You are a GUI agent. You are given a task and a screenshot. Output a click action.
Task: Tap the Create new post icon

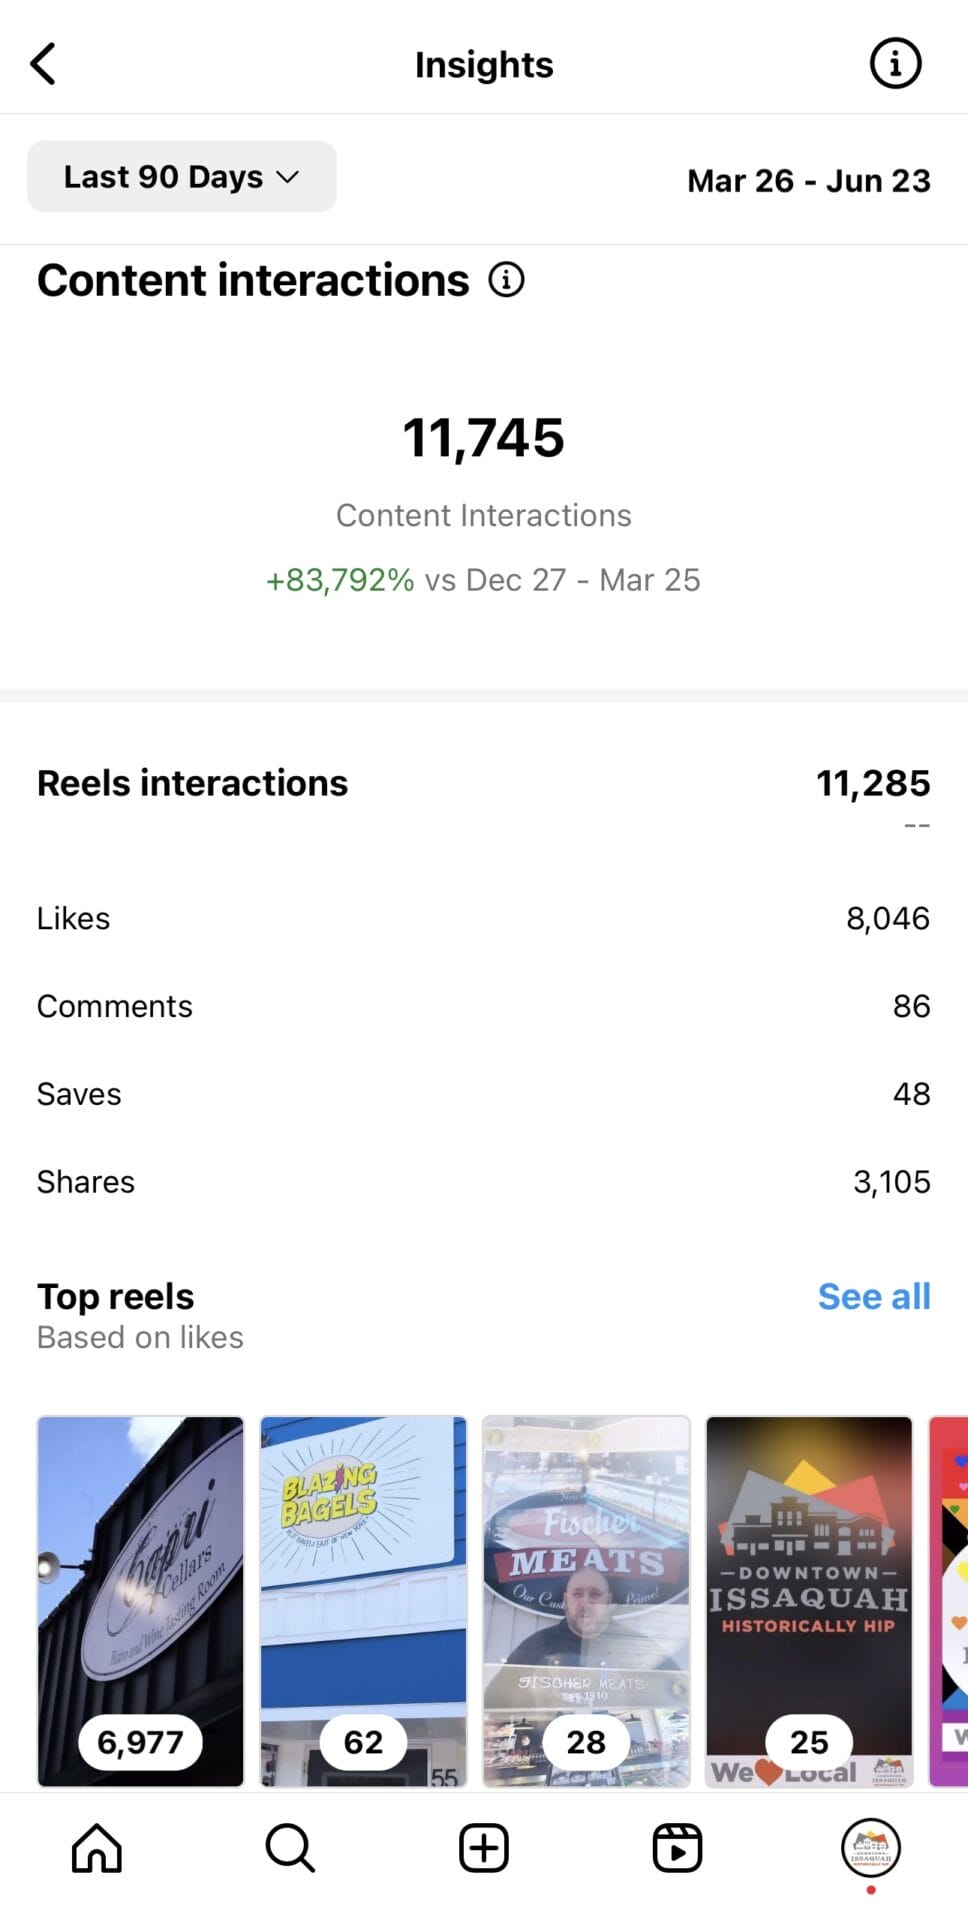[484, 1847]
